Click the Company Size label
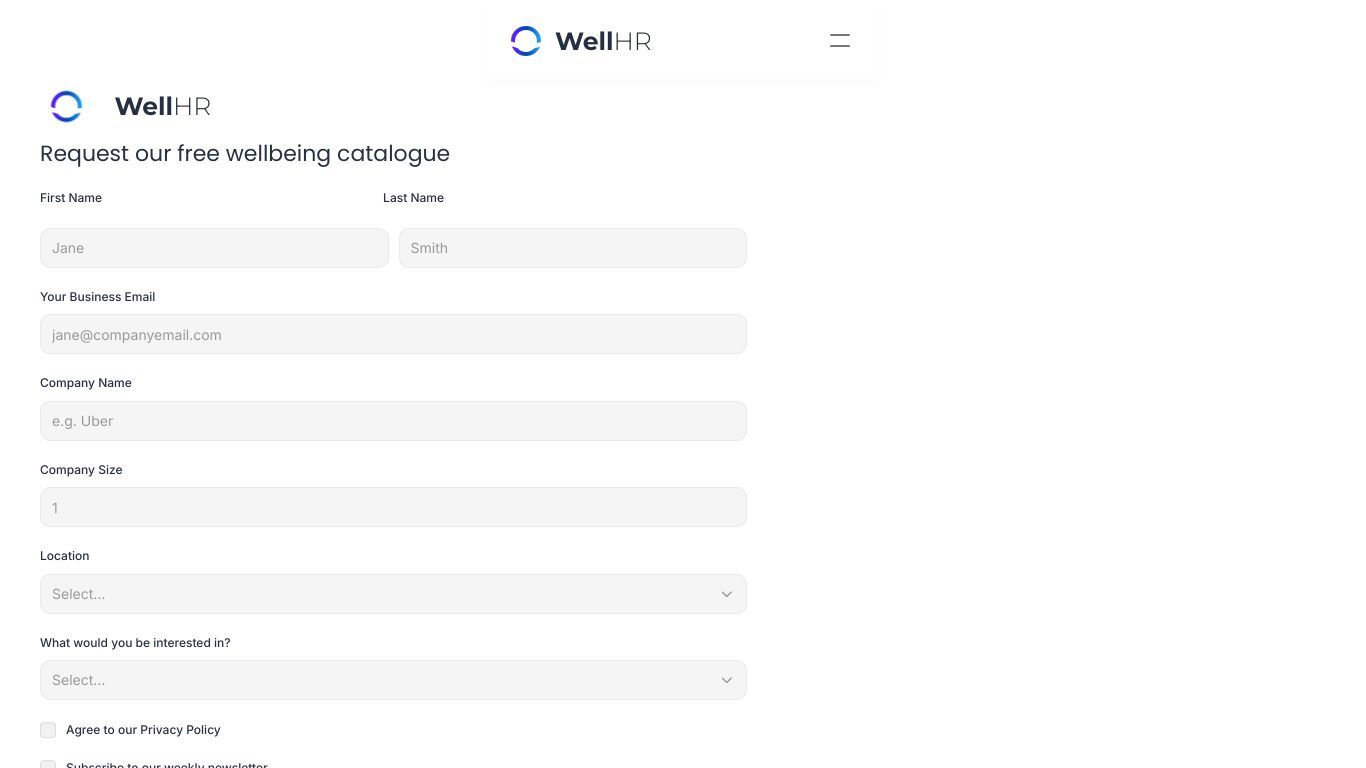This screenshot has width=1366, height=768. point(81,470)
